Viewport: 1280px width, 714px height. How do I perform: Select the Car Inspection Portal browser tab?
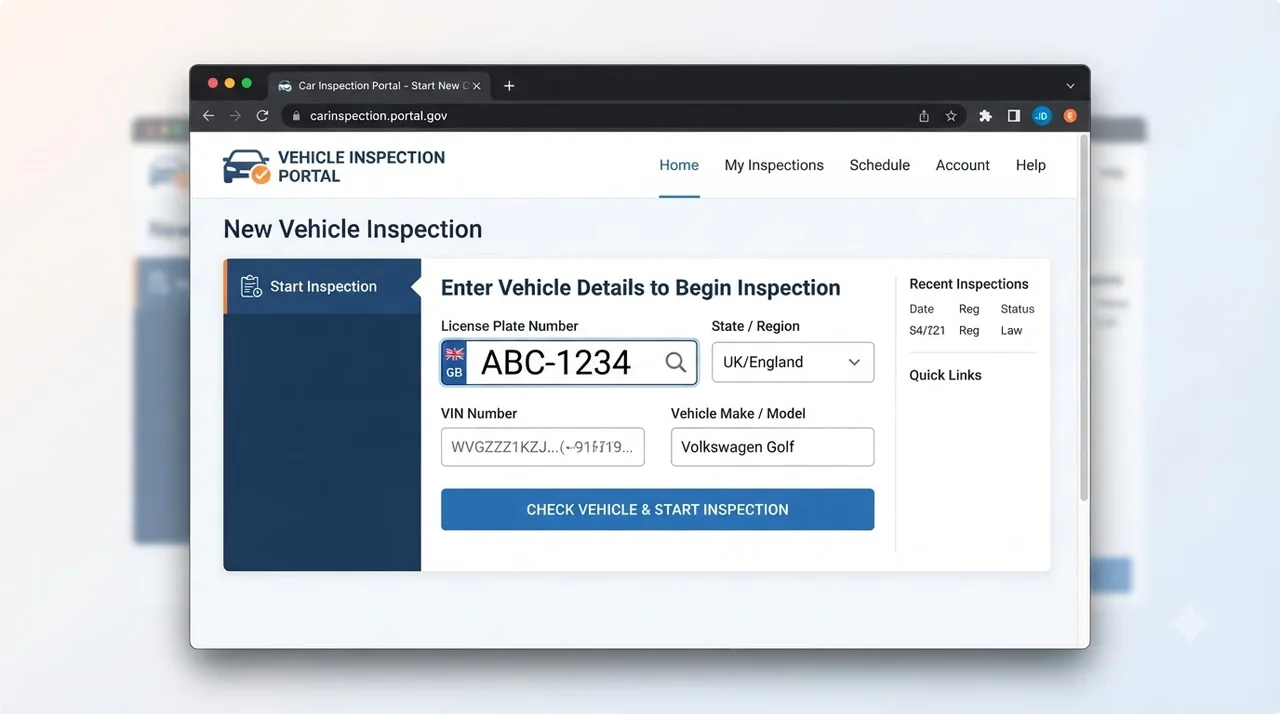[377, 86]
